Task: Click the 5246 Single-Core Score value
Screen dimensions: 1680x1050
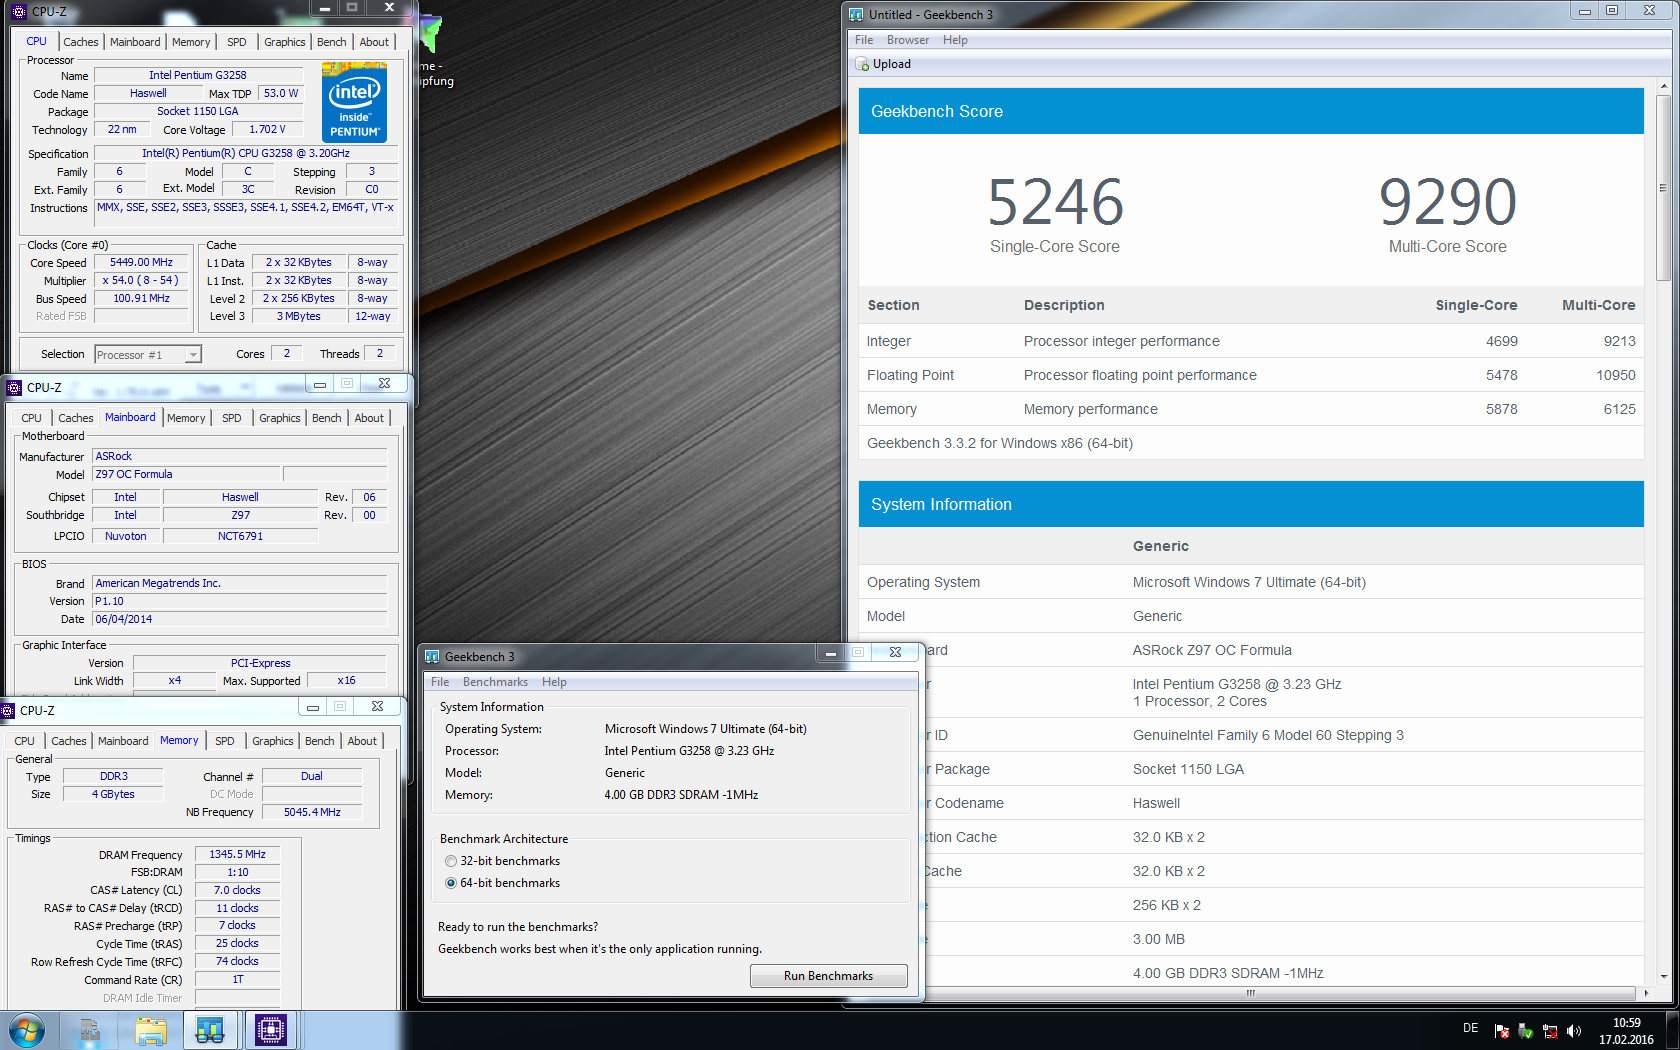Action: [1055, 202]
